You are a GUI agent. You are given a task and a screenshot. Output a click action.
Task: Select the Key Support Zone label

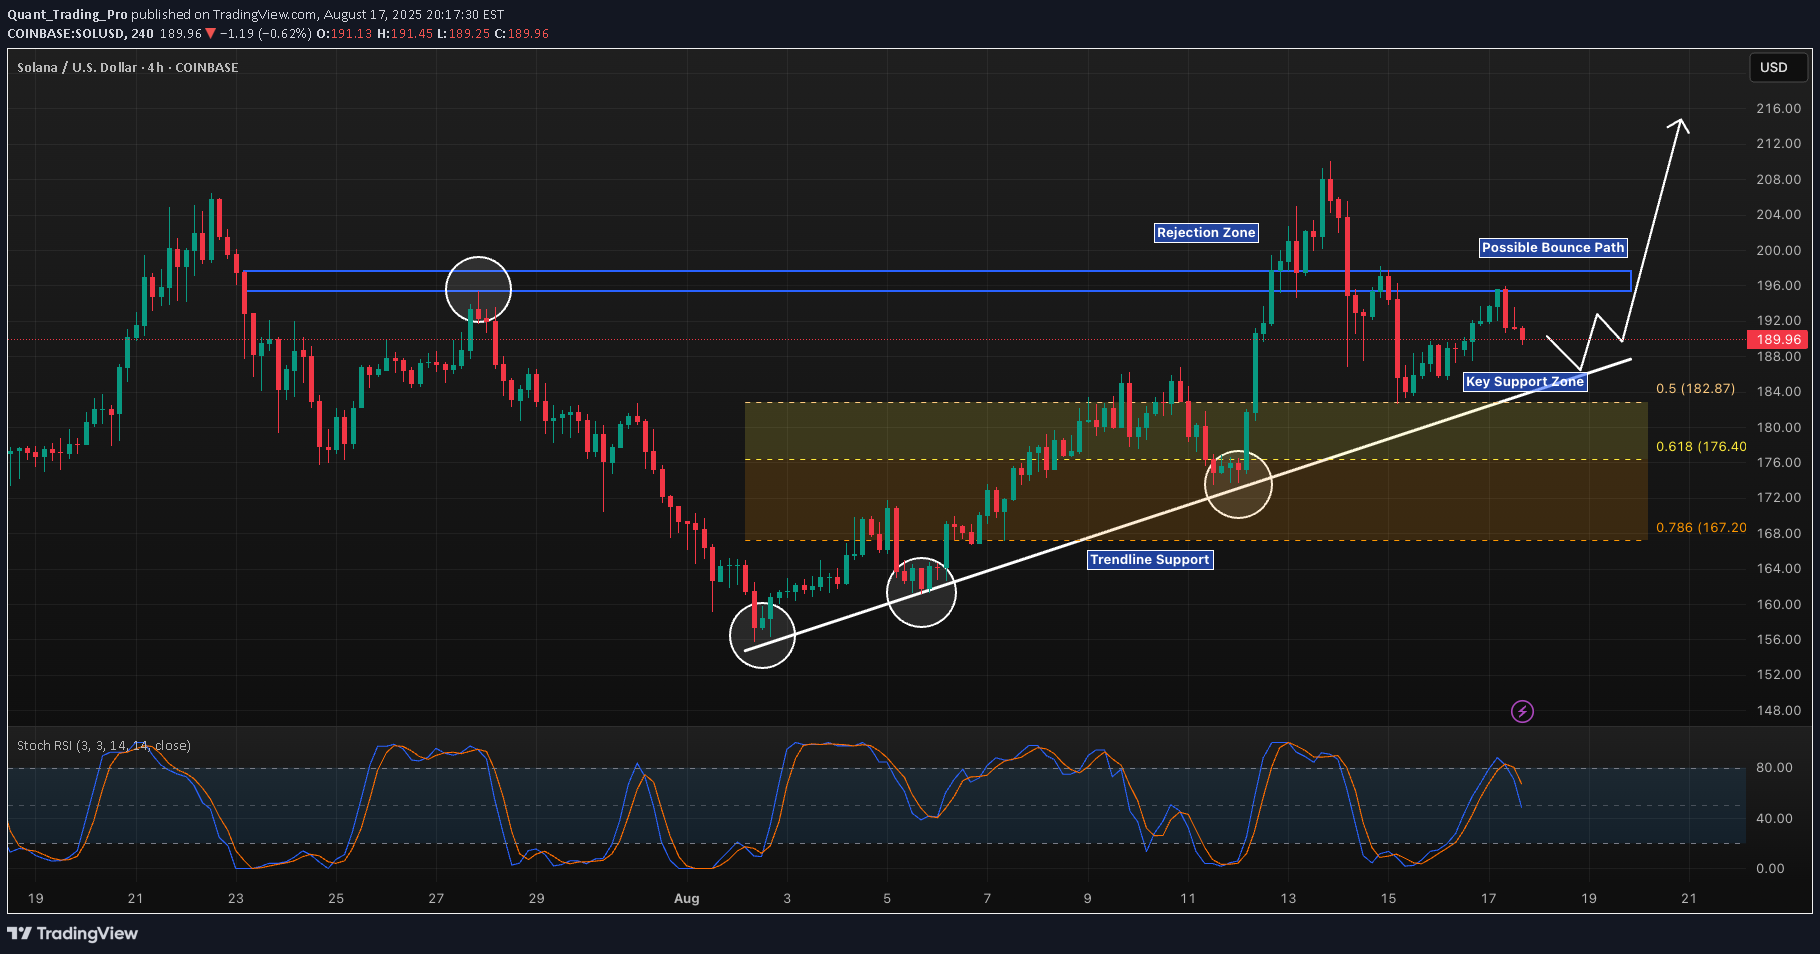[1525, 381]
